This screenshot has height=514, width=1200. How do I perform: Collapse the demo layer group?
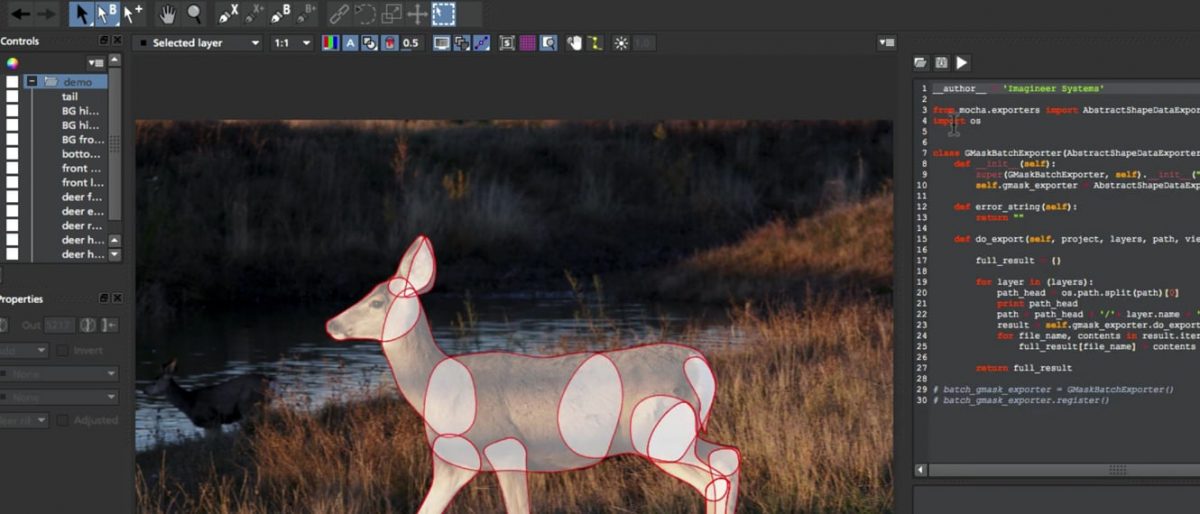click(33, 82)
